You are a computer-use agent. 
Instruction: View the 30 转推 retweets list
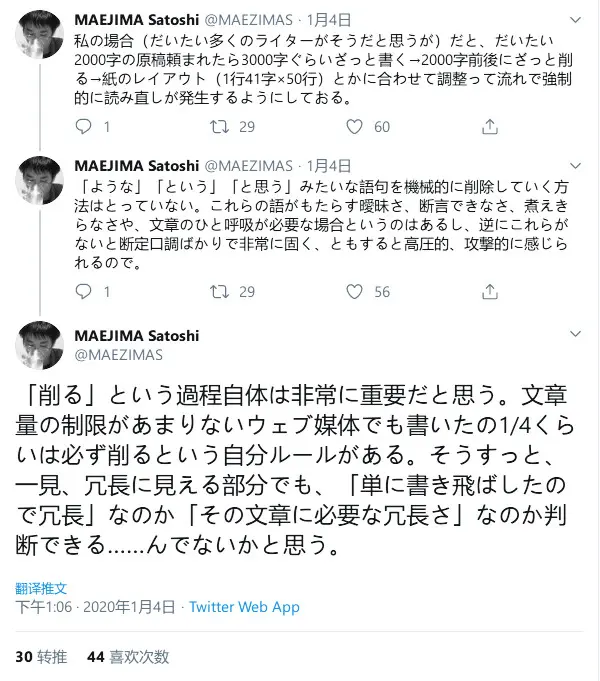[x=41, y=657]
